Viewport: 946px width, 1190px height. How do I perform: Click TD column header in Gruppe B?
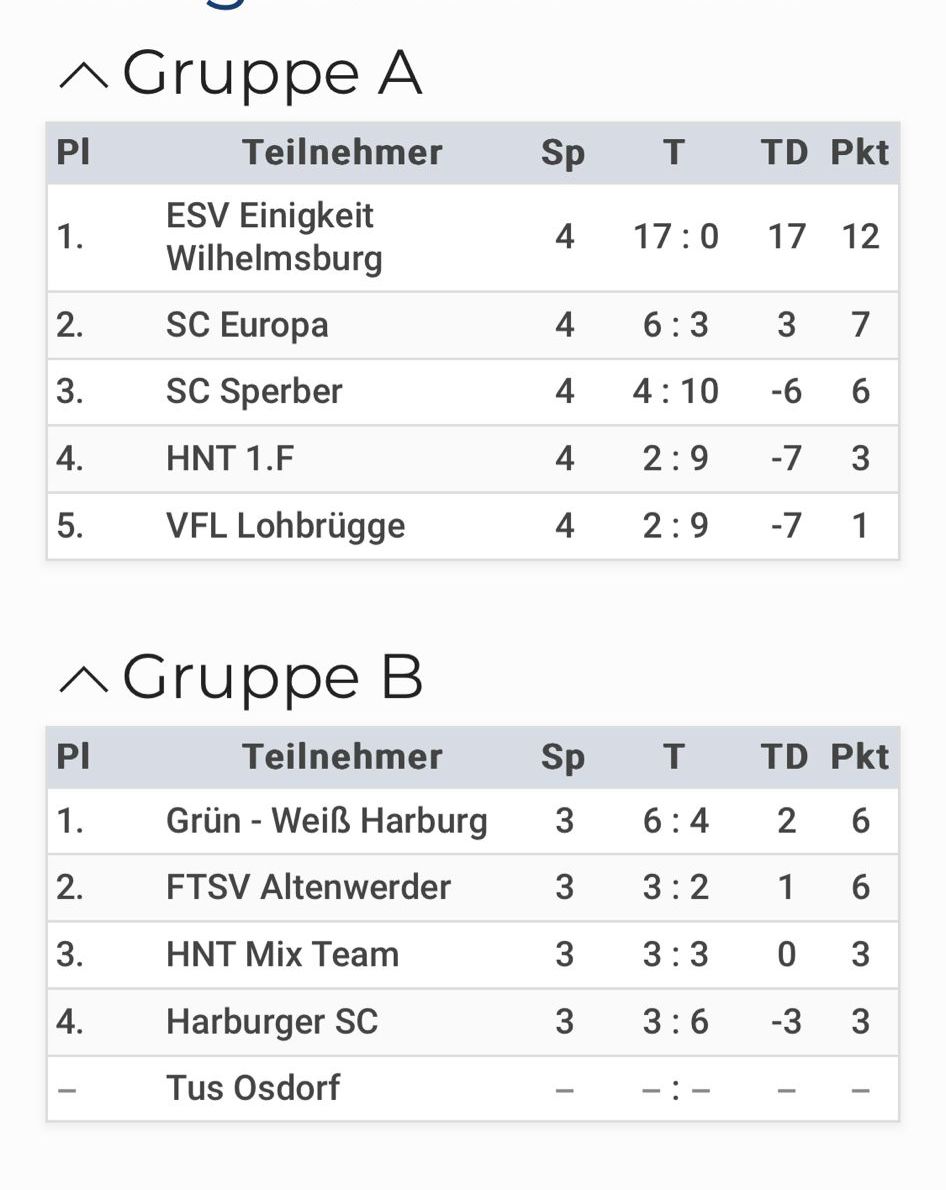click(x=784, y=757)
